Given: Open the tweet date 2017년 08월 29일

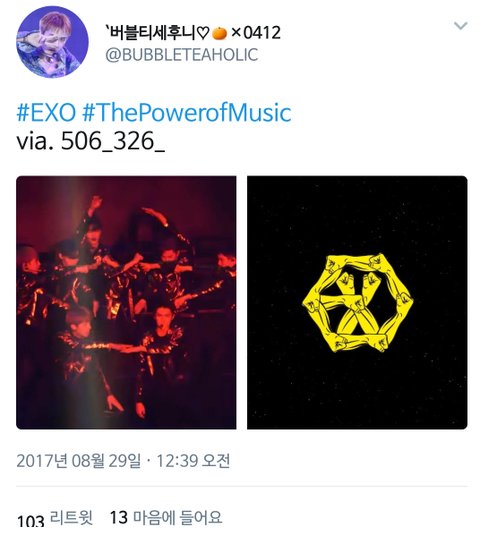Looking at the screenshot, I should (x=79, y=461).
